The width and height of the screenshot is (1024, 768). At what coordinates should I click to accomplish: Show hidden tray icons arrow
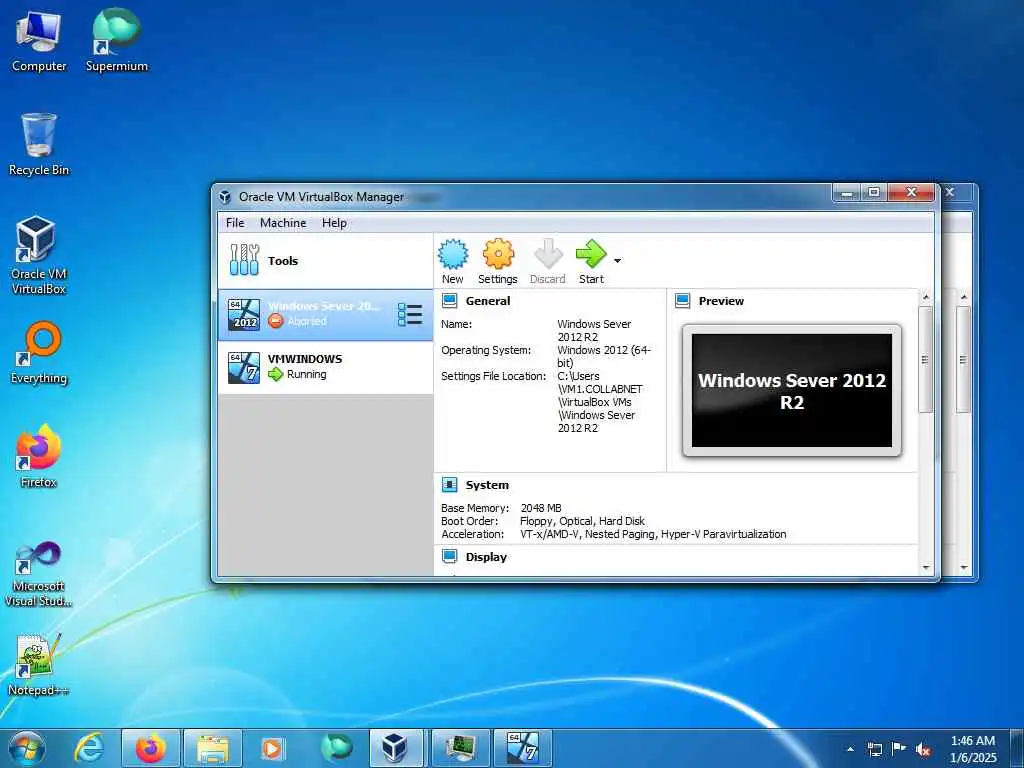point(850,749)
